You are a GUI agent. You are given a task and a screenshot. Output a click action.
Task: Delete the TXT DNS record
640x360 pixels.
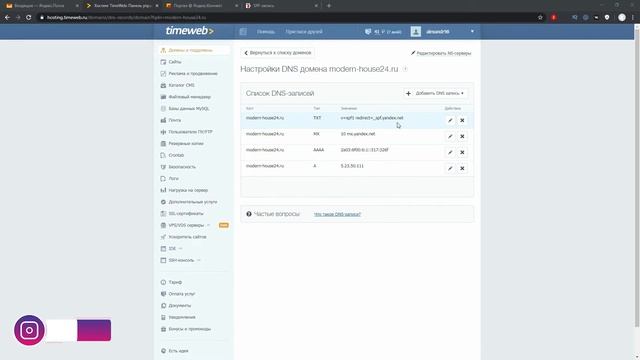coord(462,120)
